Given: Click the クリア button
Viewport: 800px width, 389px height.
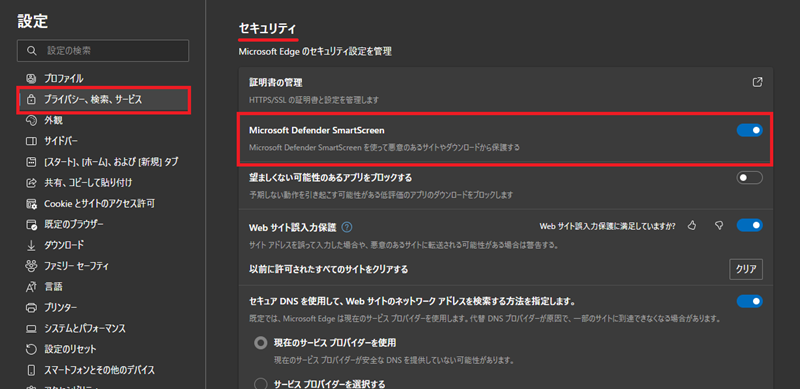Looking at the screenshot, I should (745, 269).
